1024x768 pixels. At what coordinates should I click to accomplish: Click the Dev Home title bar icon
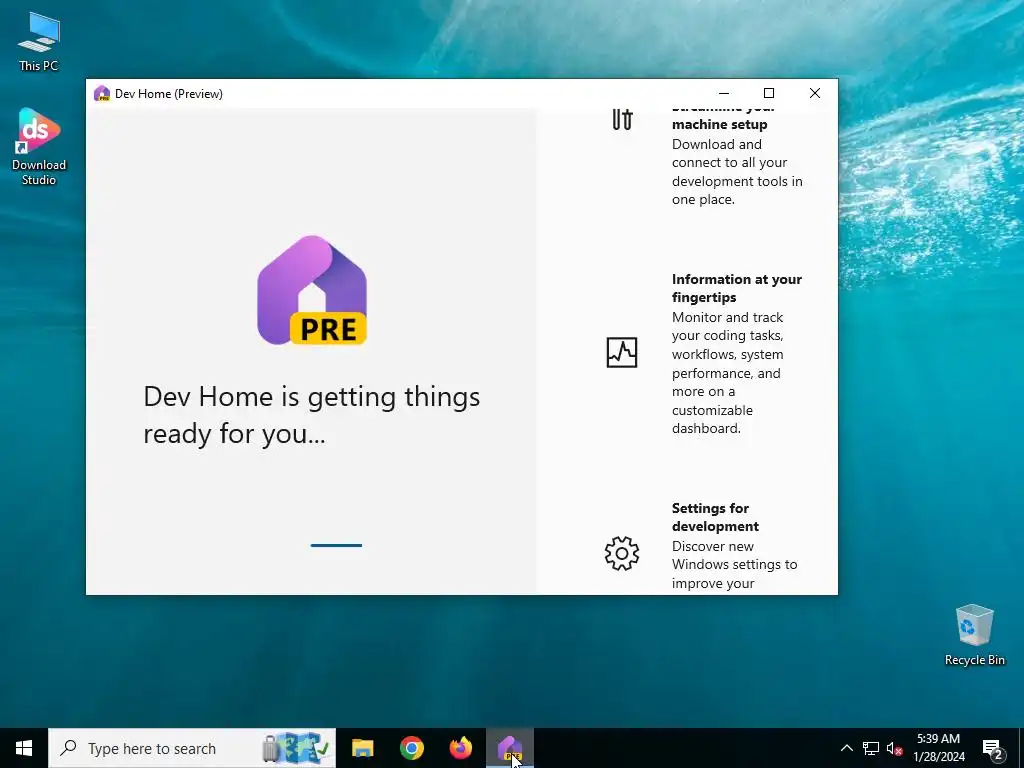click(x=102, y=93)
